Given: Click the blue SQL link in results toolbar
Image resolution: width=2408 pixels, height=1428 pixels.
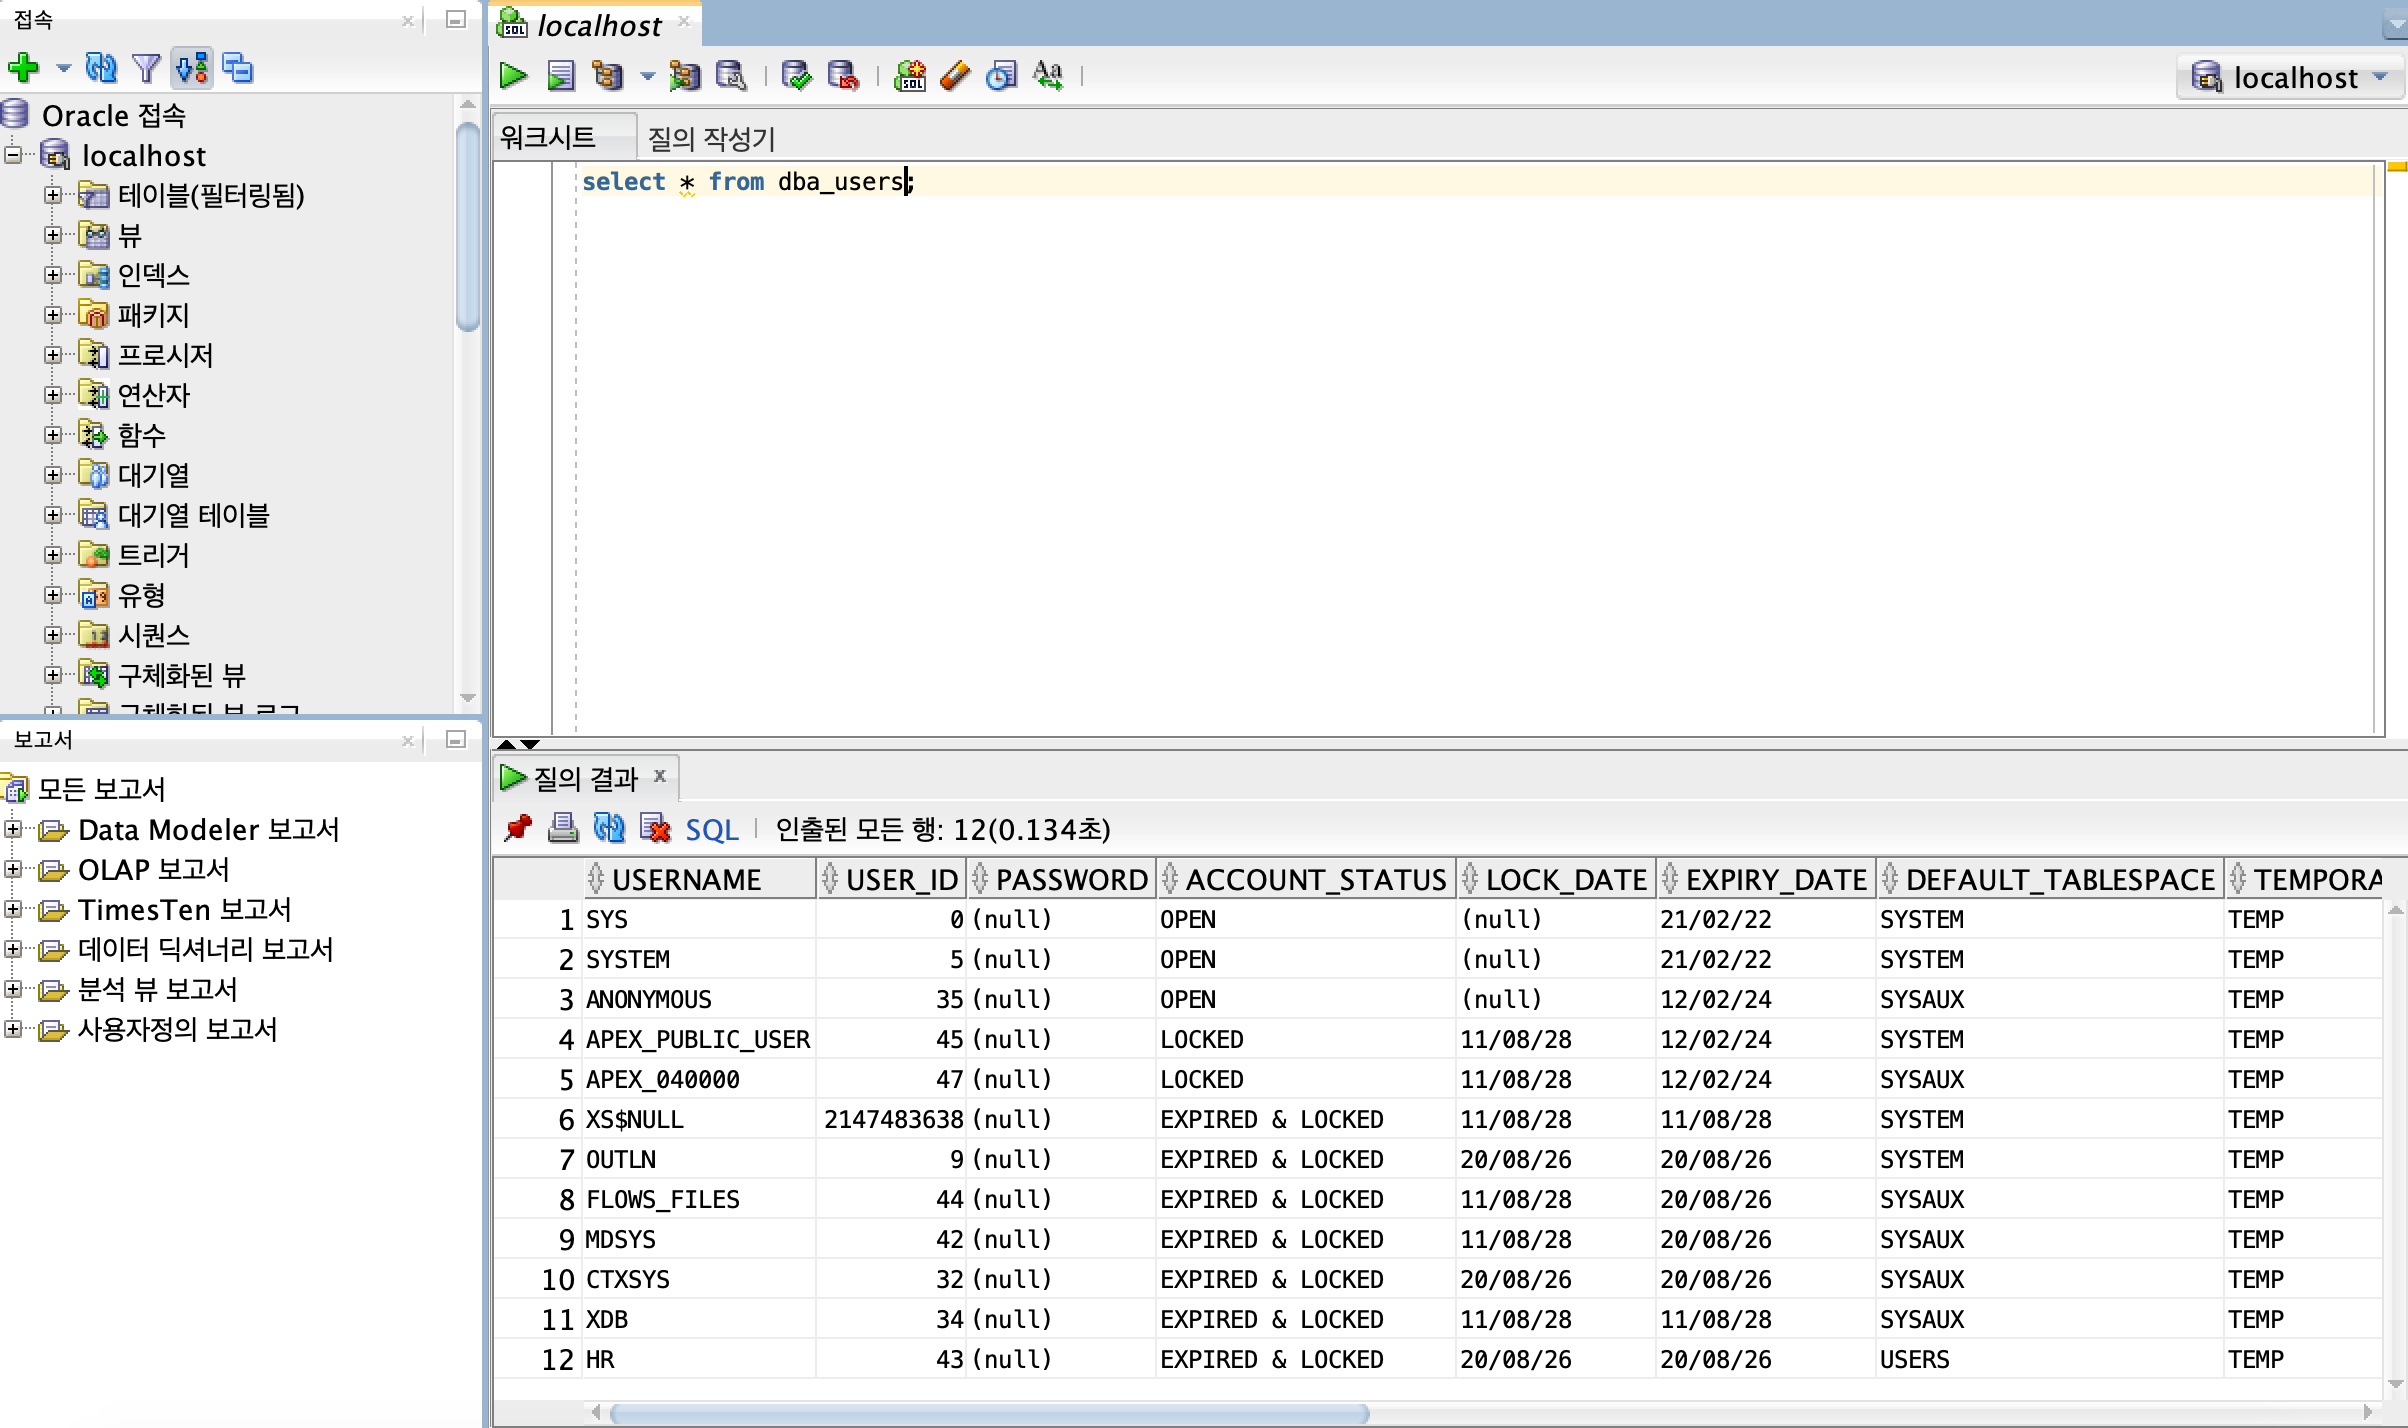Looking at the screenshot, I should coord(711,829).
